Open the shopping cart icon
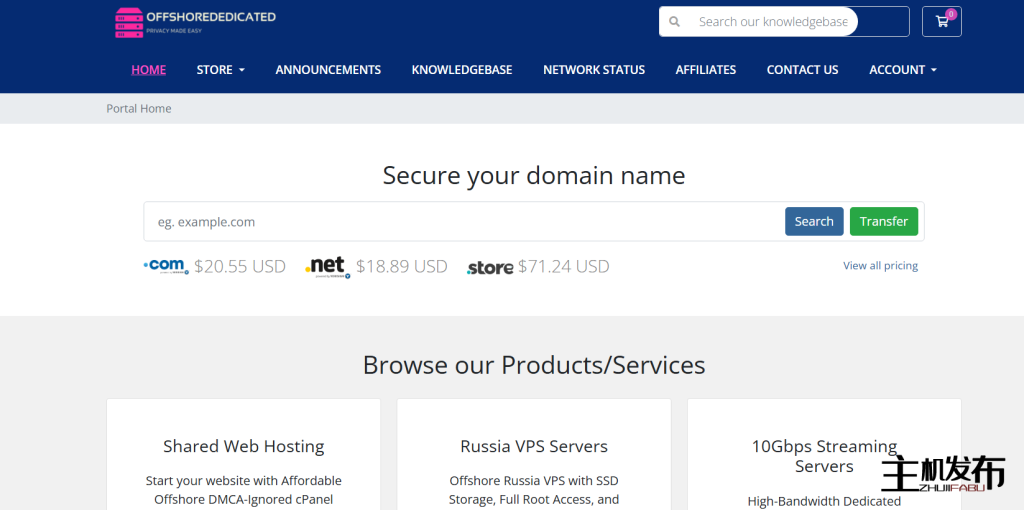This screenshot has height=510, width=1024. [x=942, y=22]
